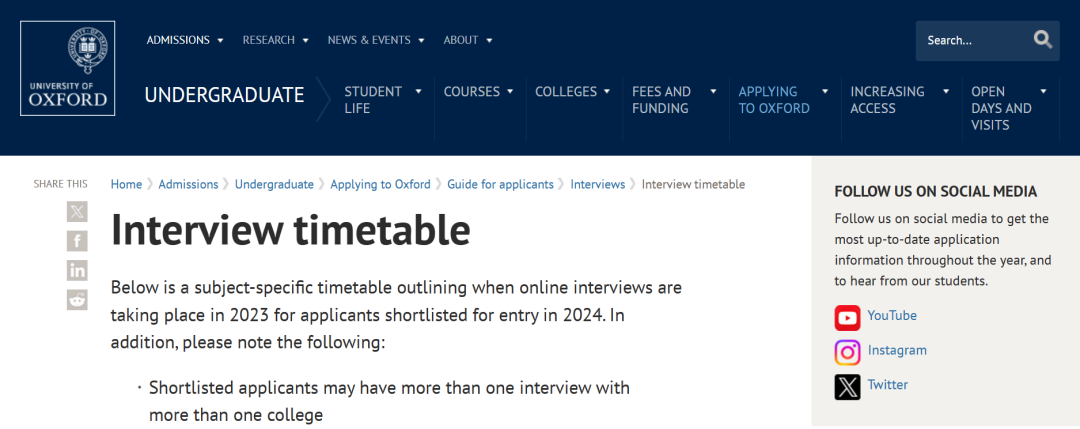Image resolution: width=1080 pixels, height=429 pixels.
Task: Open the Courses menu item
Action: click(x=479, y=92)
